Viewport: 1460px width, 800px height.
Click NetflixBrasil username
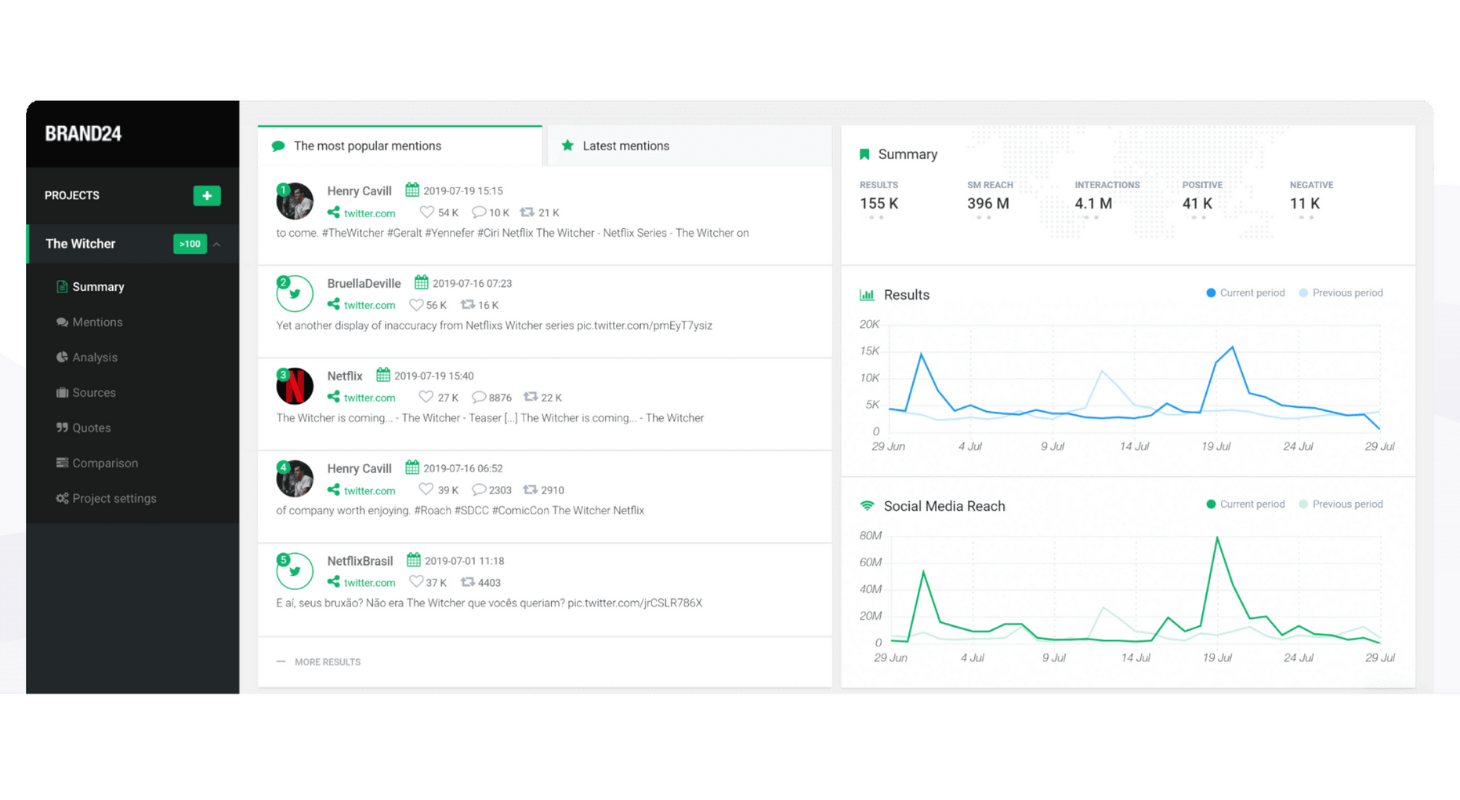pos(360,561)
